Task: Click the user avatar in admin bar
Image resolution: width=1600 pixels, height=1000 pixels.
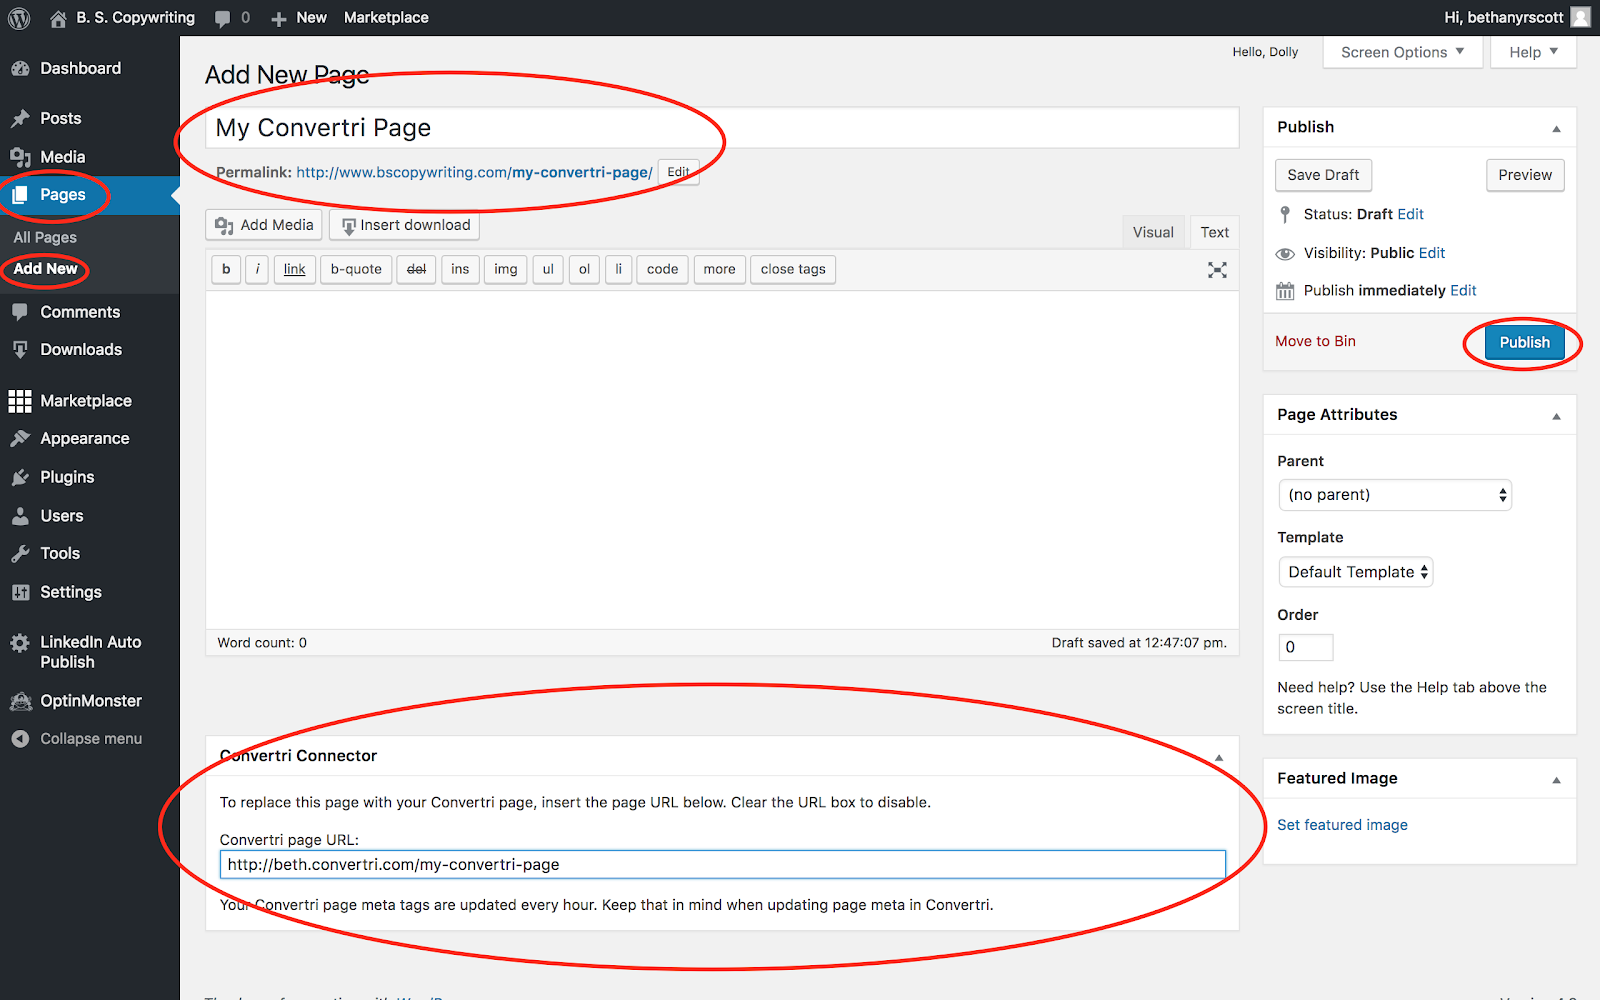Action: [1580, 17]
